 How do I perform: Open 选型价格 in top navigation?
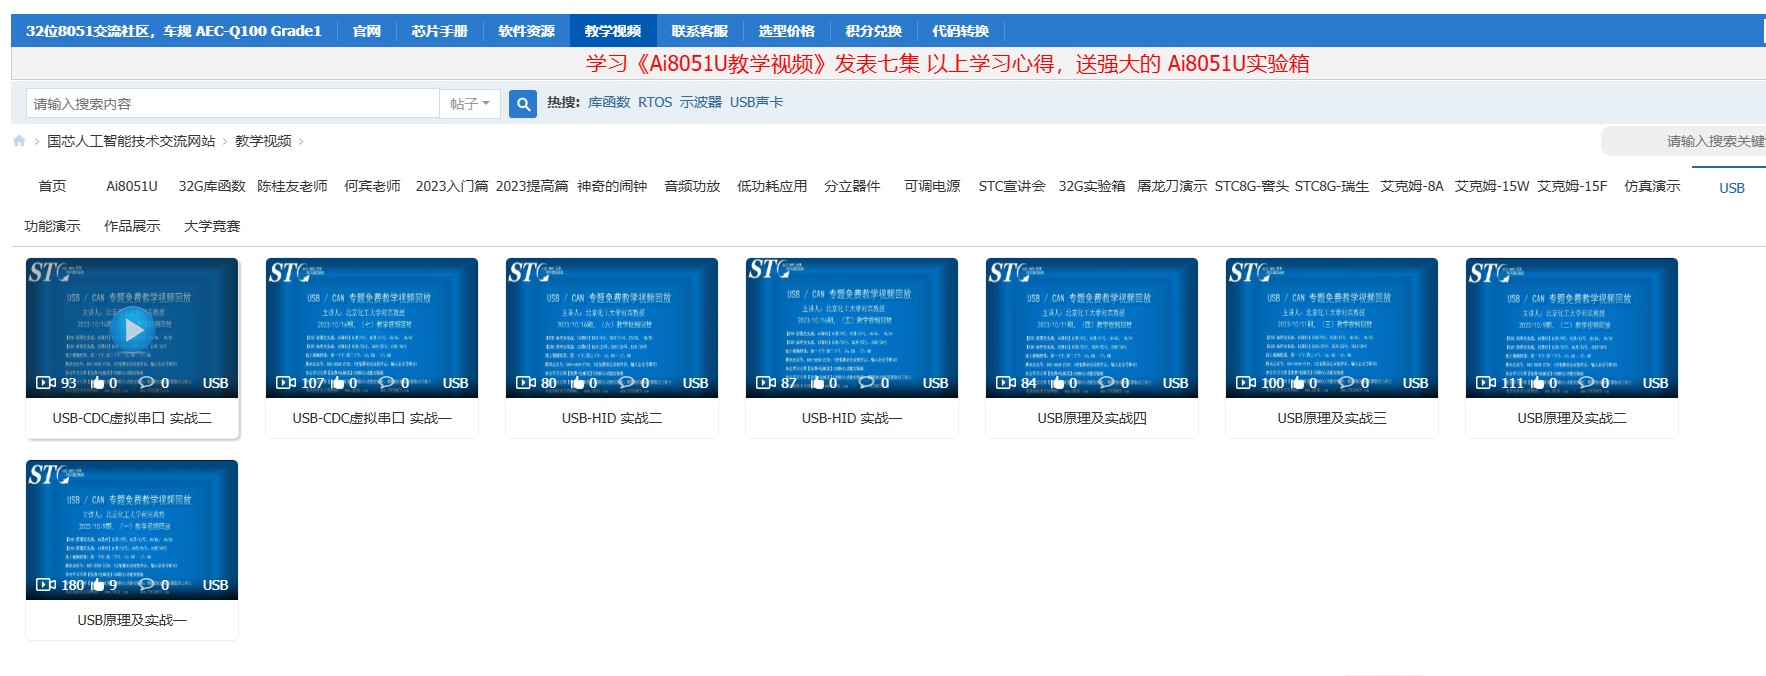[x=787, y=31]
